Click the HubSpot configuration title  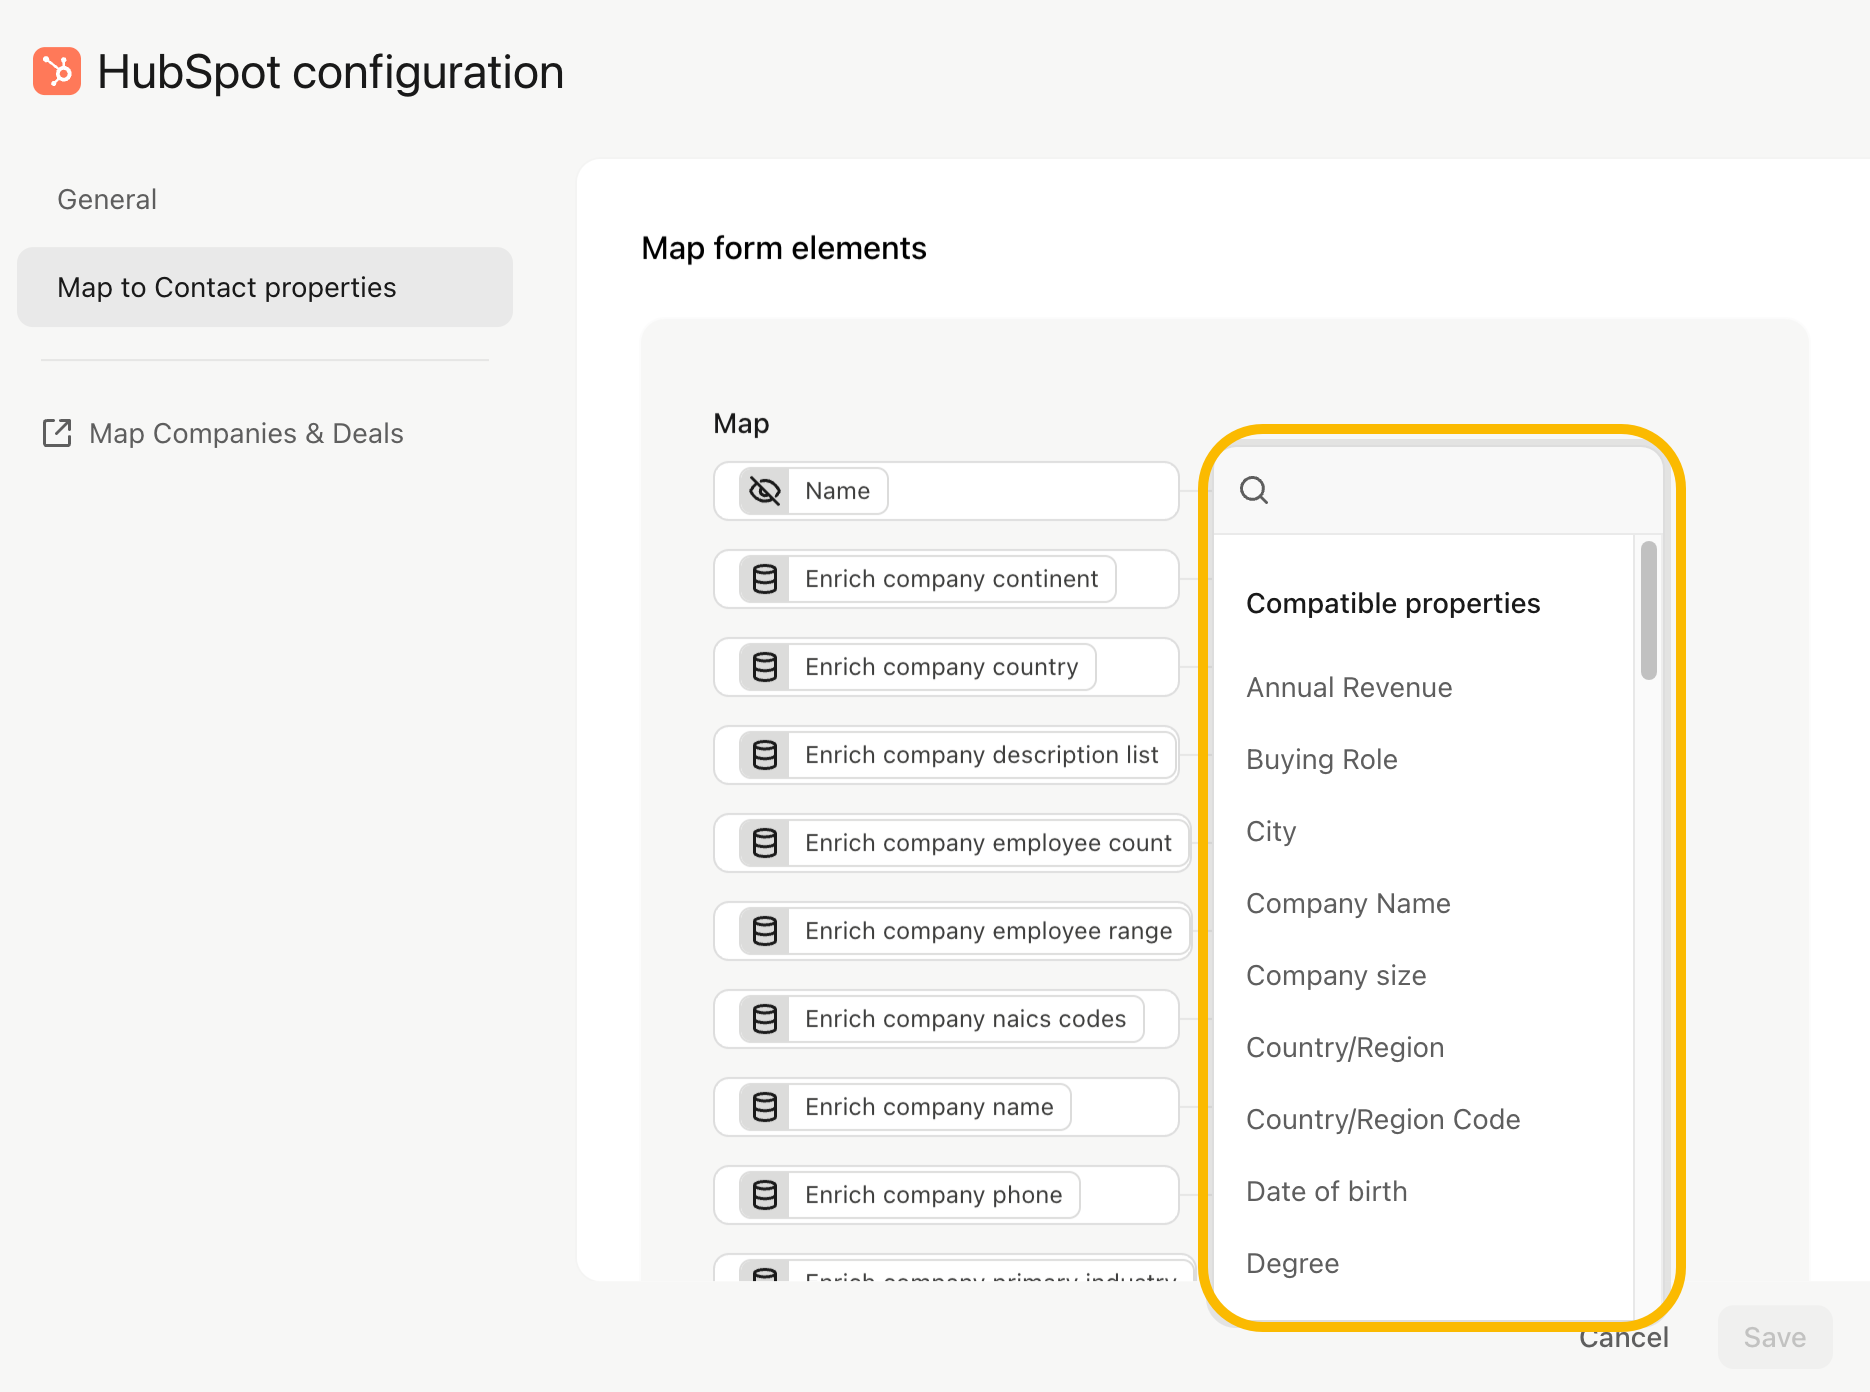click(x=330, y=72)
